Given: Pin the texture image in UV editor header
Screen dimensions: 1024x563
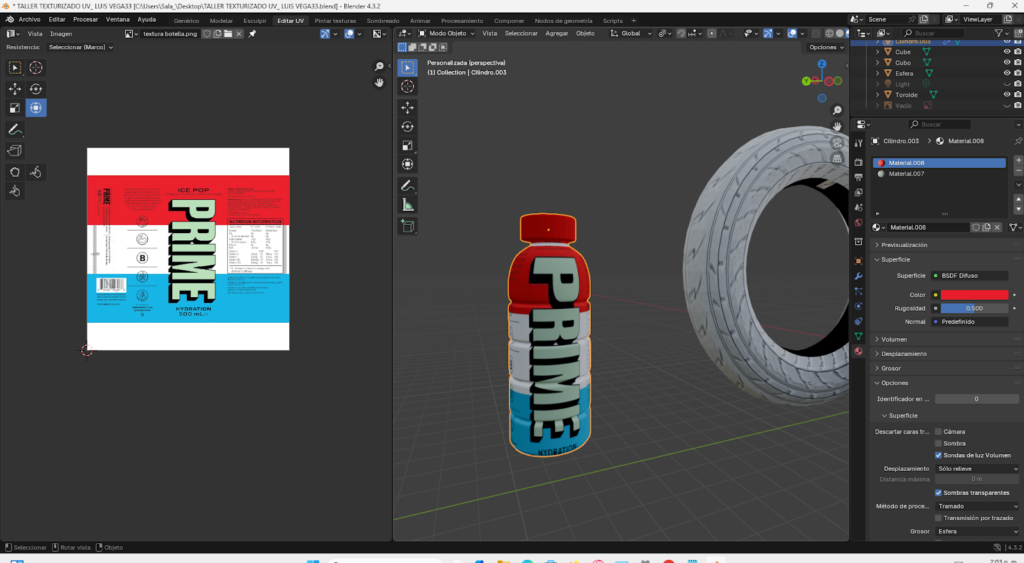Looking at the screenshot, I should (252, 34).
